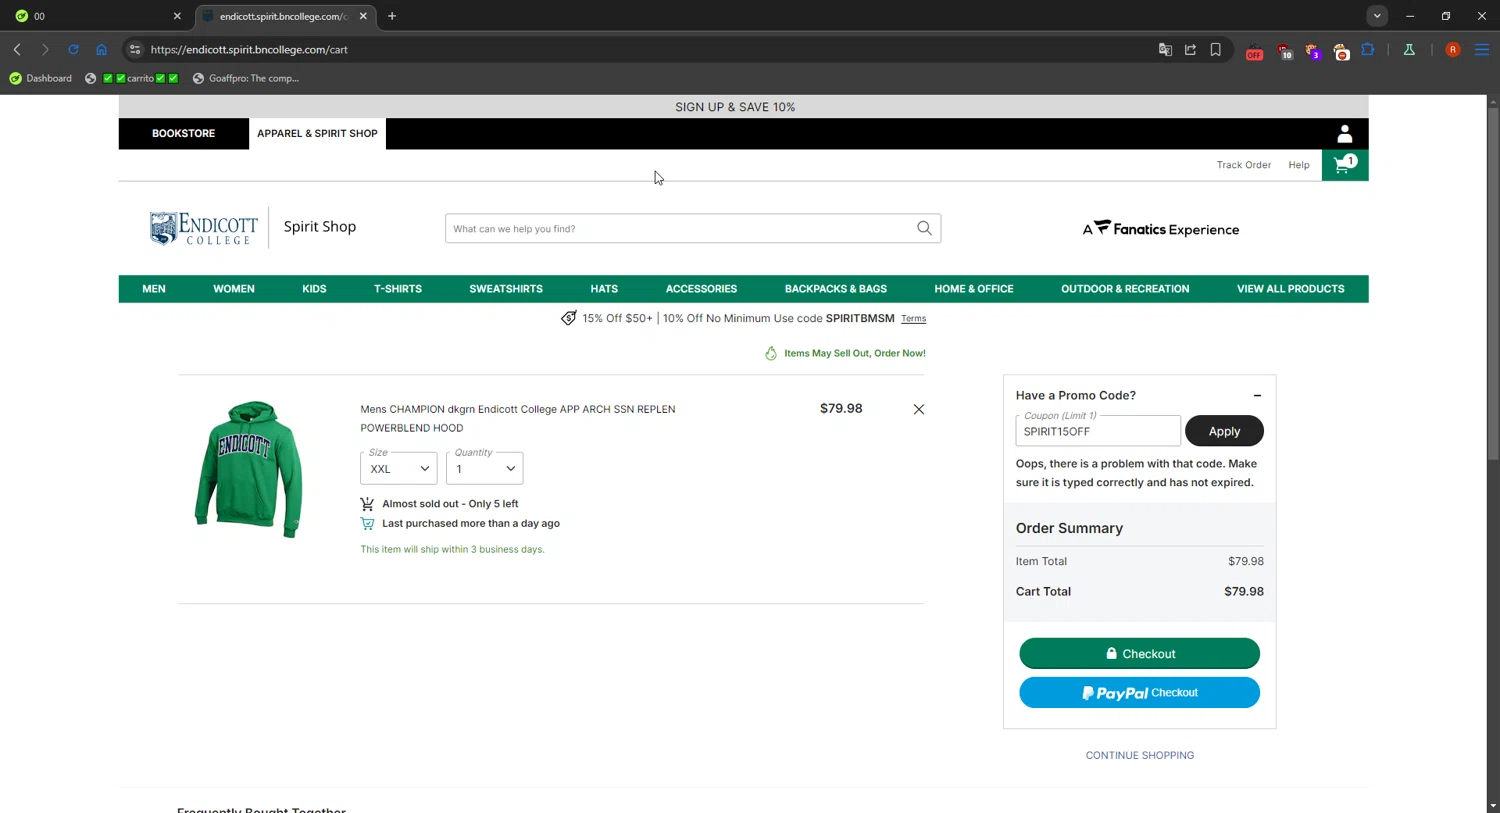Click the coupon code input field
The height and width of the screenshot is (813, 1500).
coord(1098,431)
